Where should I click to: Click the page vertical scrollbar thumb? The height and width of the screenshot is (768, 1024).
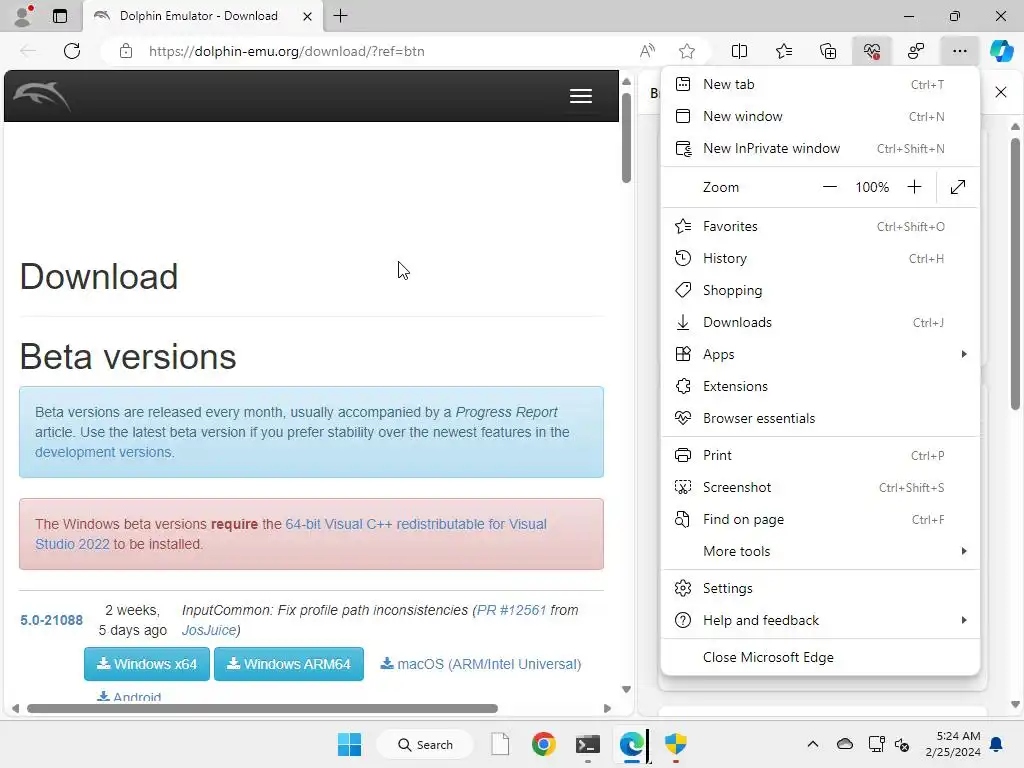pyautogui.click(x=626, y=138)
